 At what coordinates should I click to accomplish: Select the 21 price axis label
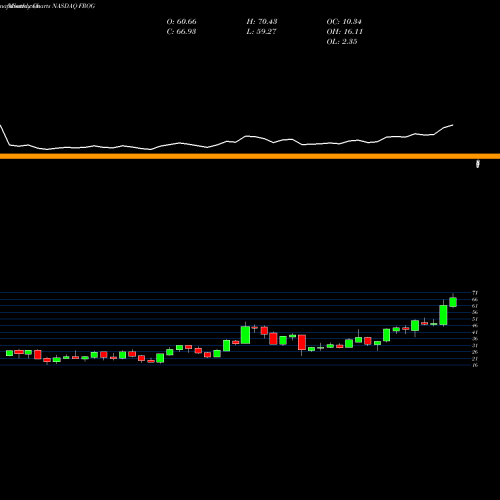tap(475, 359)
